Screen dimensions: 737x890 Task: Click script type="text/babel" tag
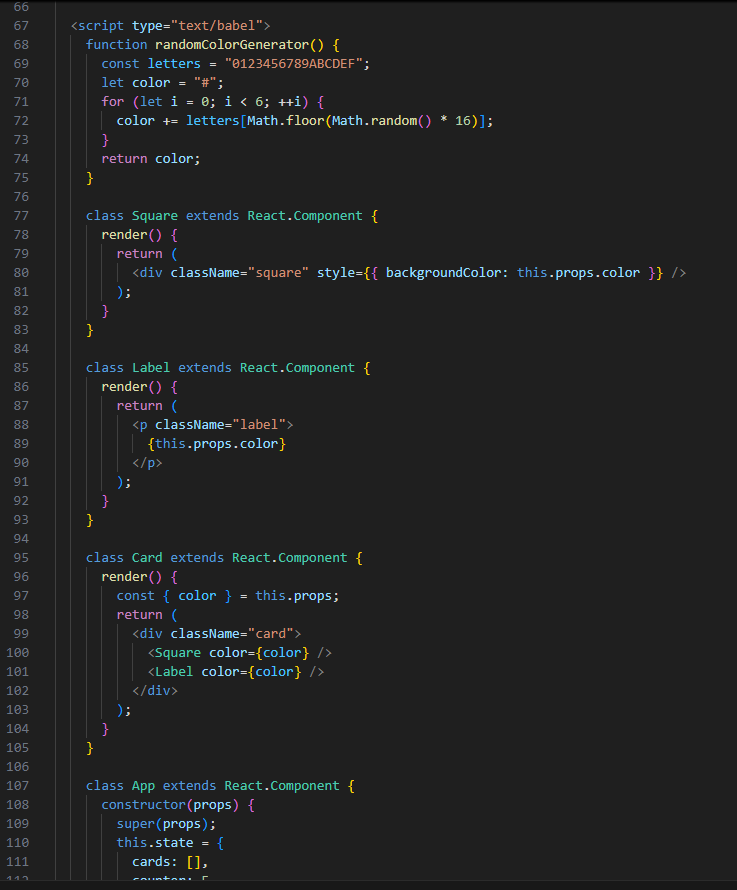[170, 26]
